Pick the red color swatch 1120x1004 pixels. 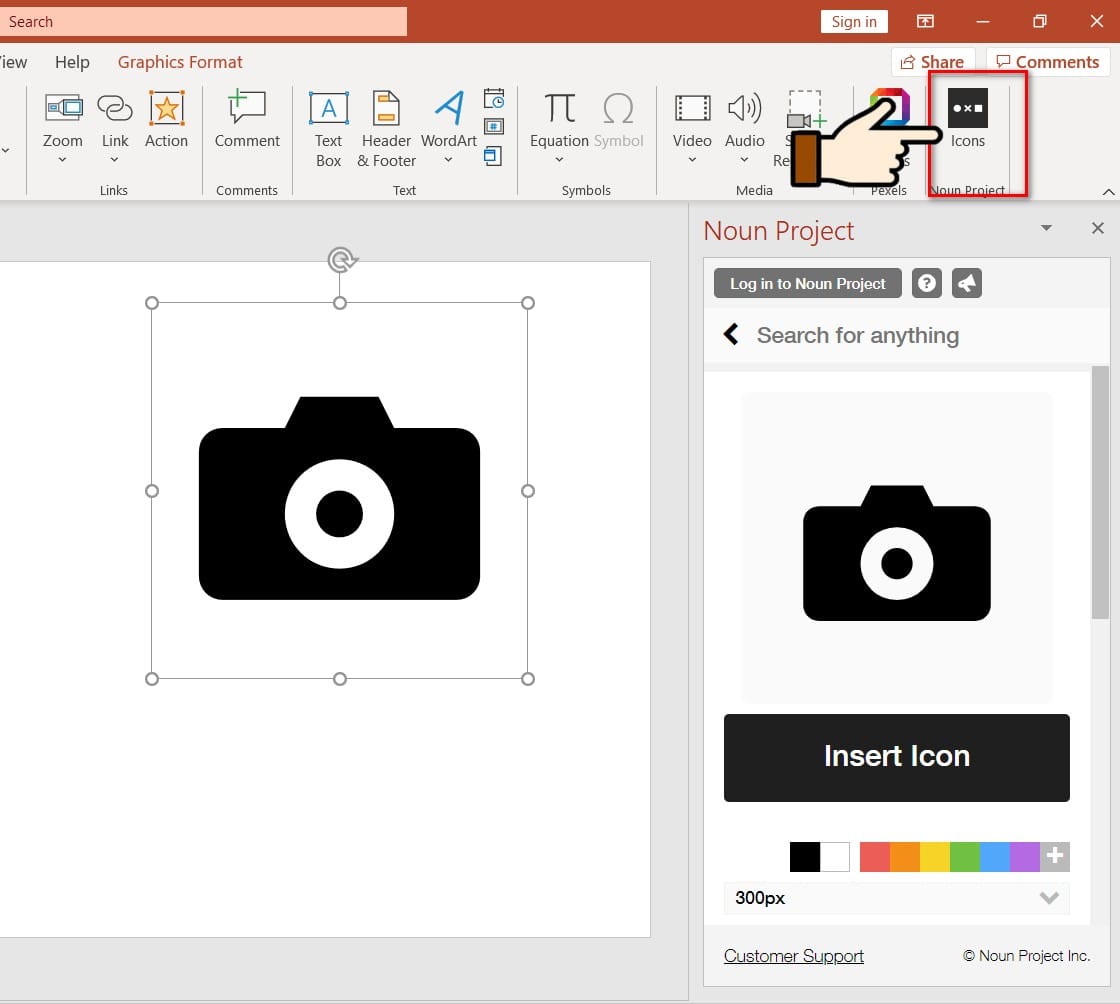tap(875, 857)
